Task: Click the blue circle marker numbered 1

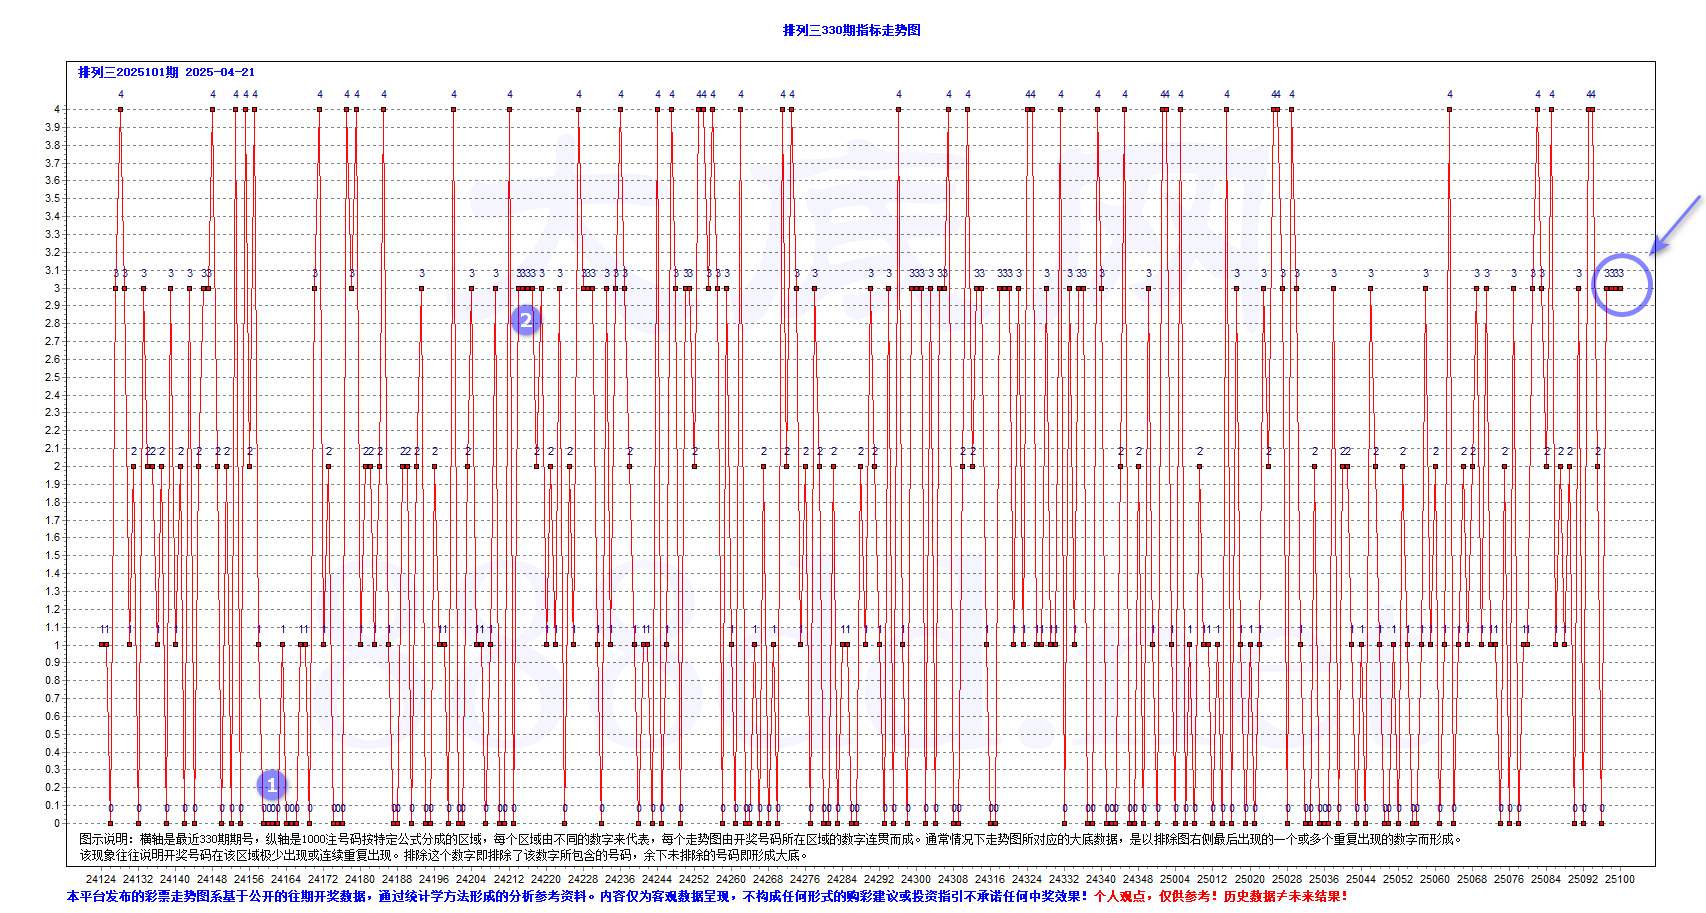Action: [271, 785]
